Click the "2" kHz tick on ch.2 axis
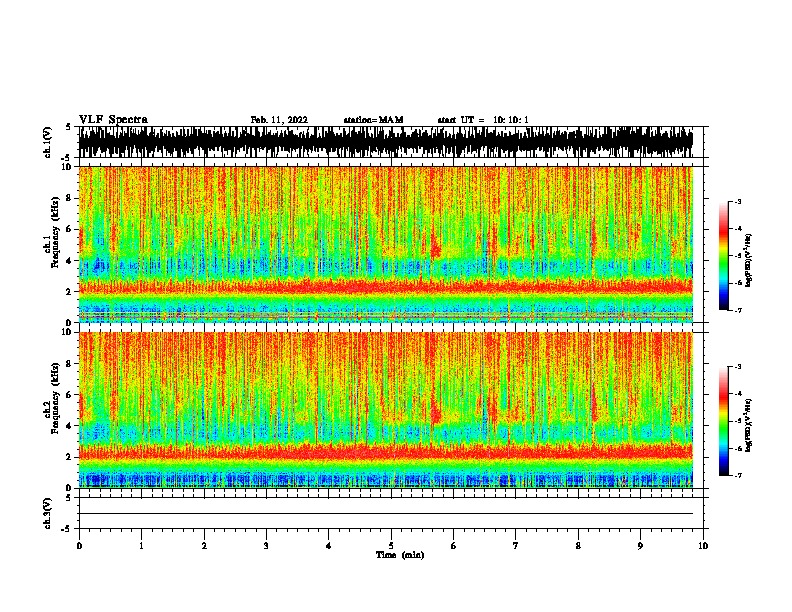Viewport: 792px width, 612px height. click(x=70, y=457)
